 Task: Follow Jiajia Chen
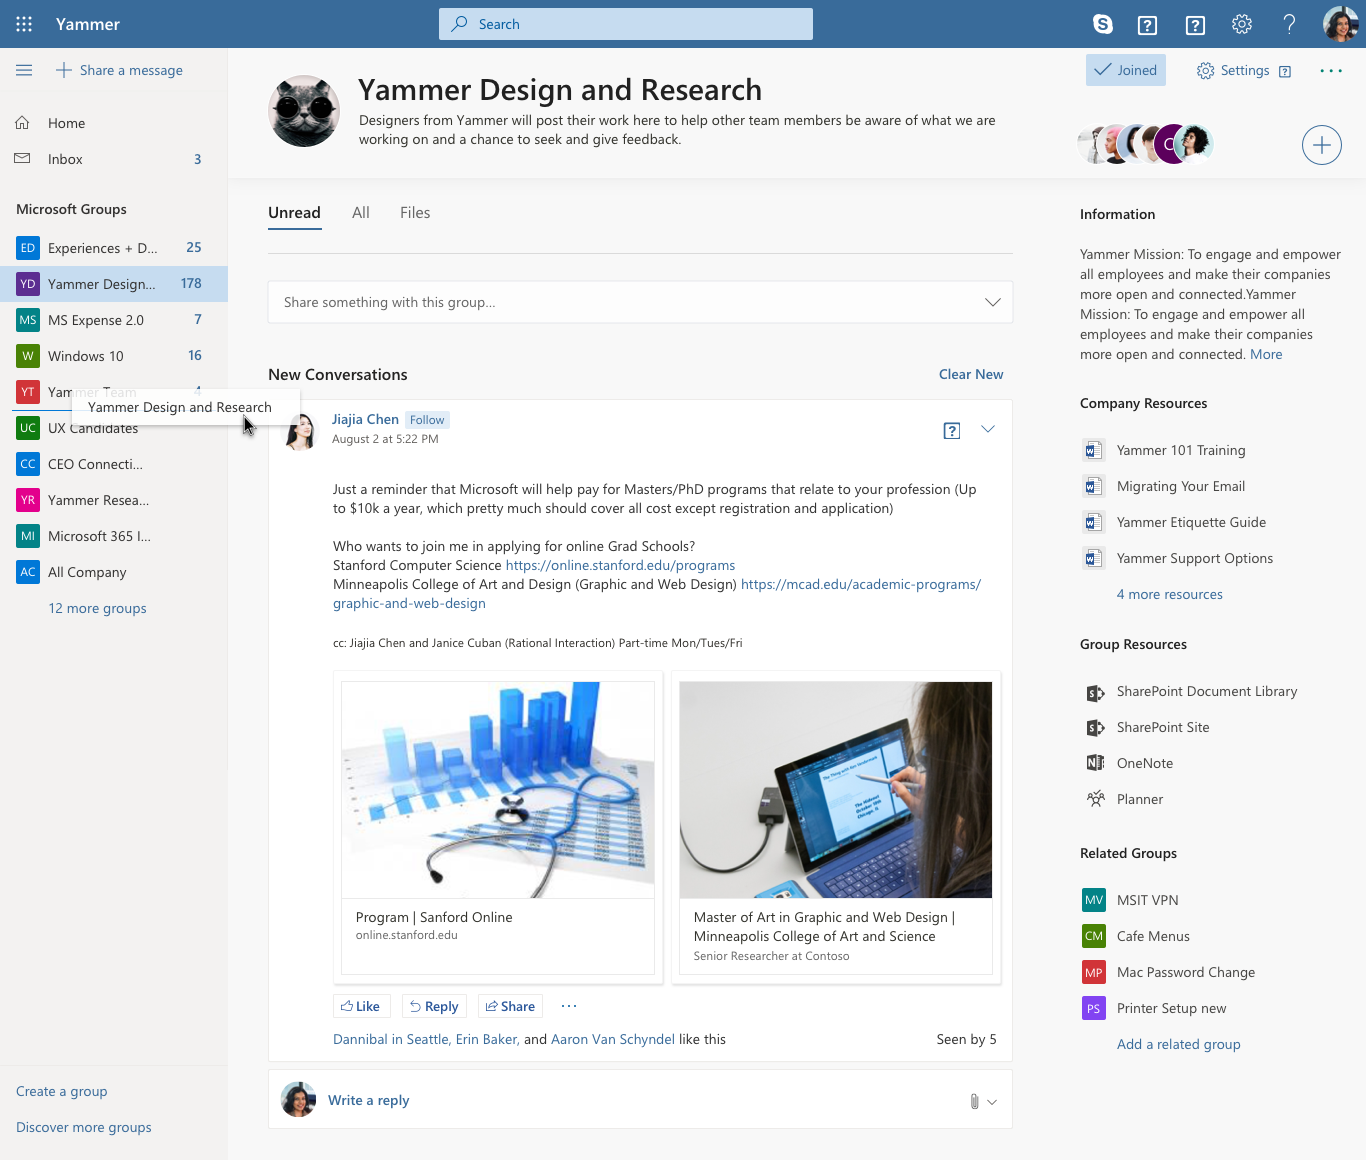427,420
